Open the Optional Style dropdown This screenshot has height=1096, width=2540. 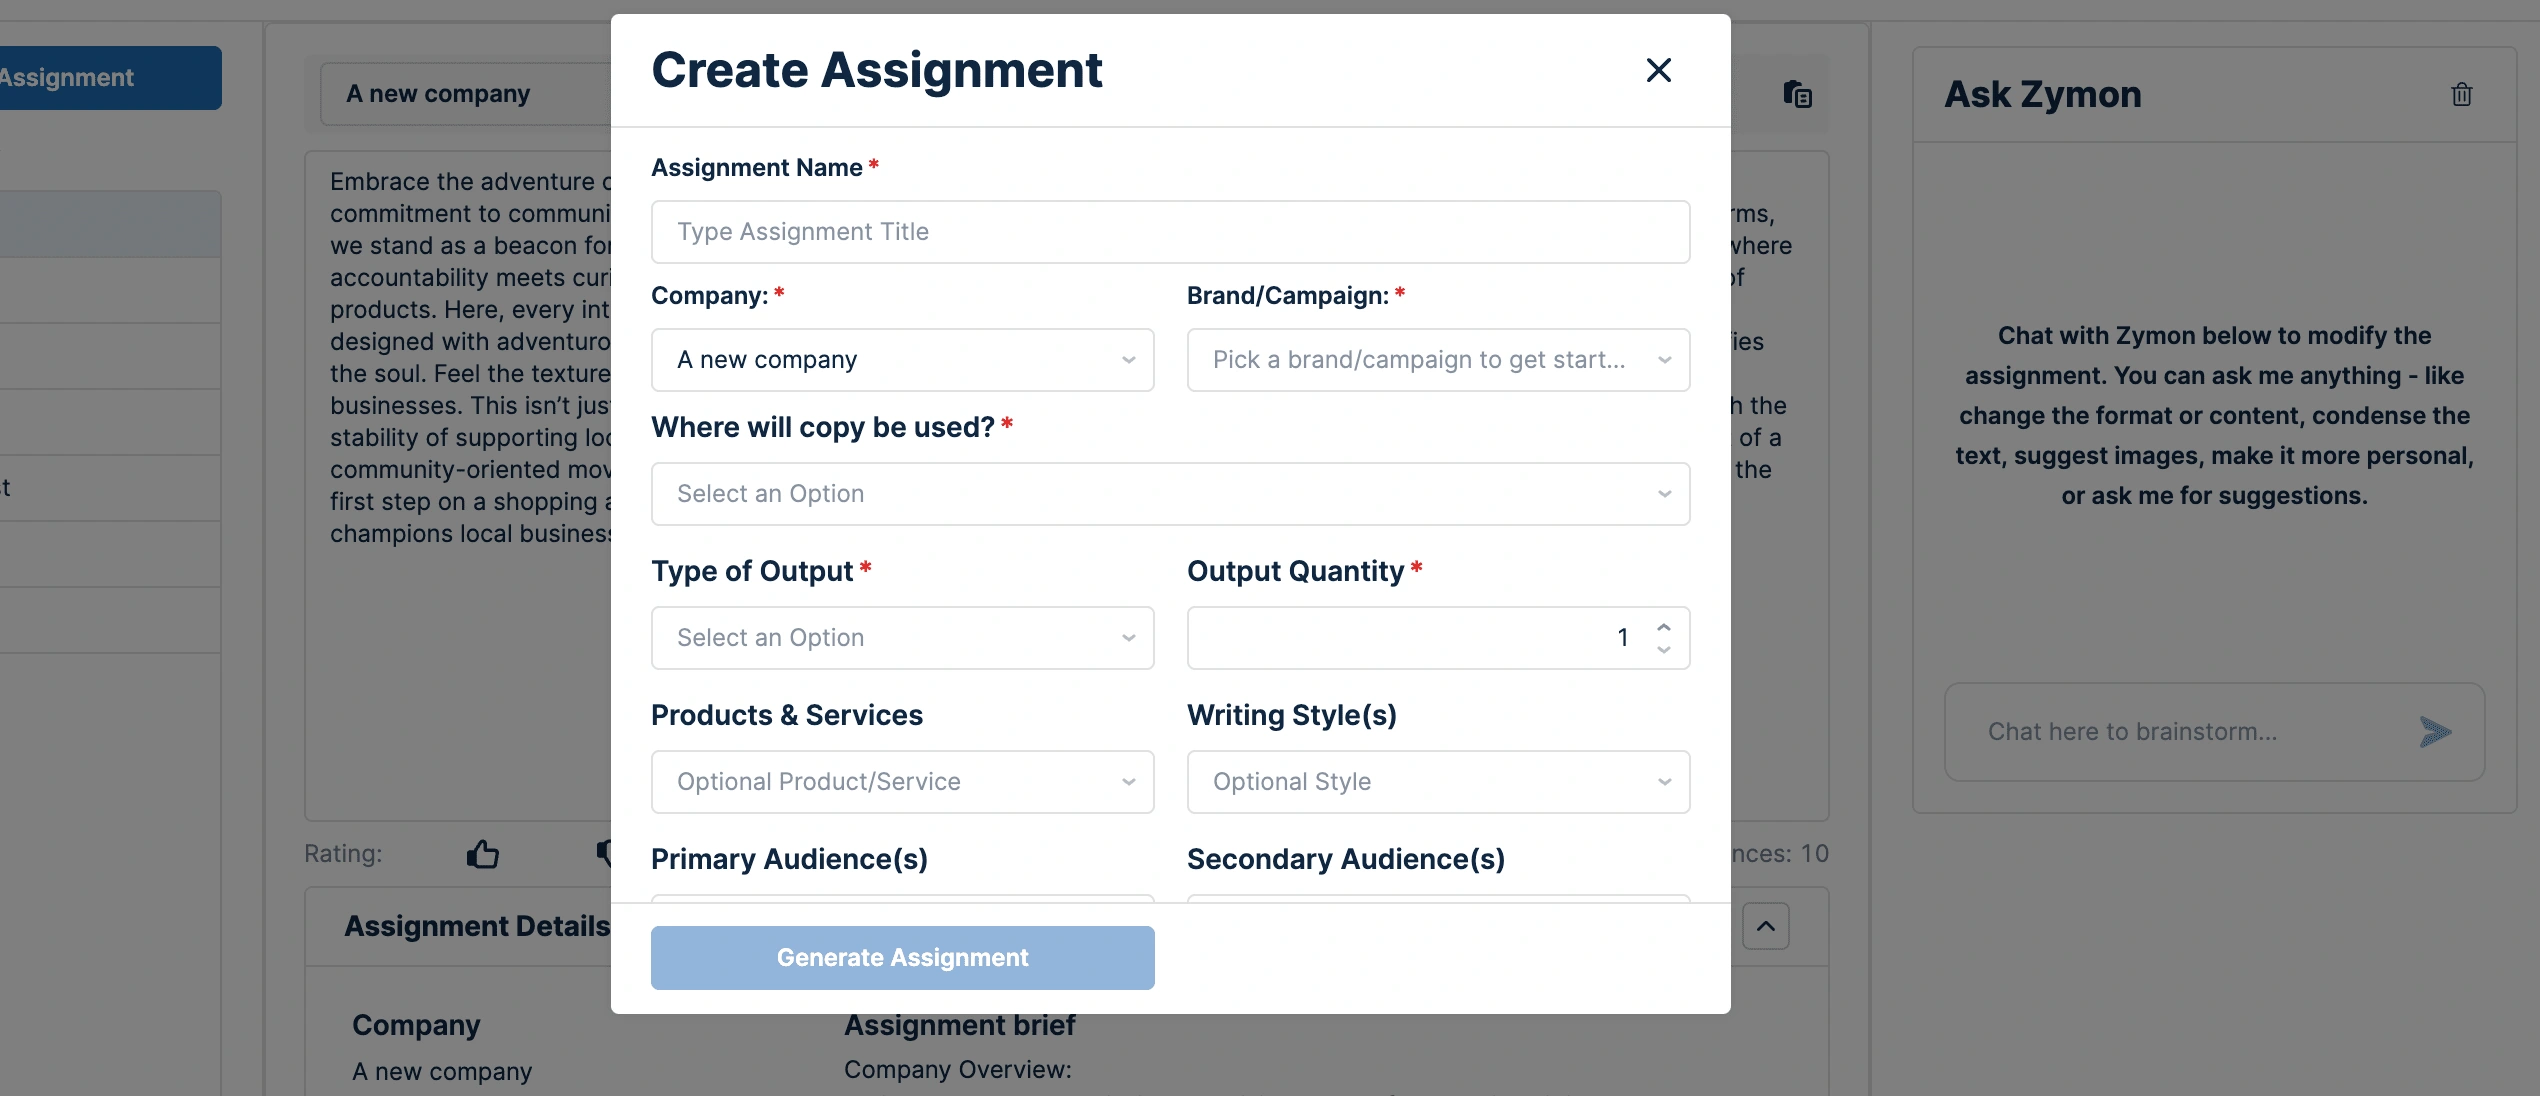[x=1437, y=782]
